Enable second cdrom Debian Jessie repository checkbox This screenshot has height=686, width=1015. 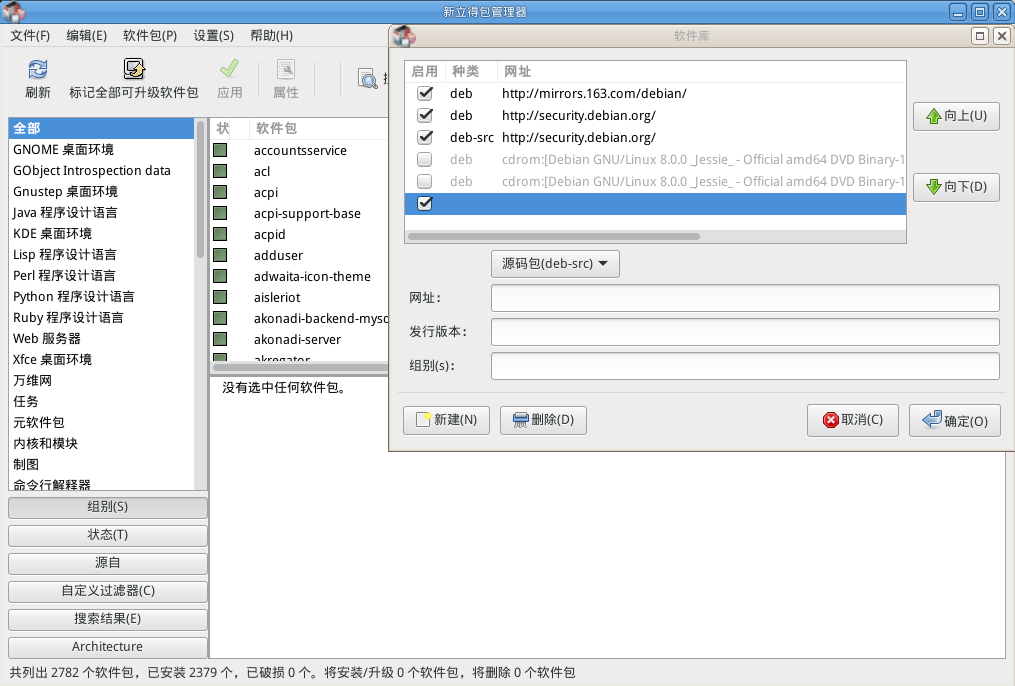(x=425, y=181)
